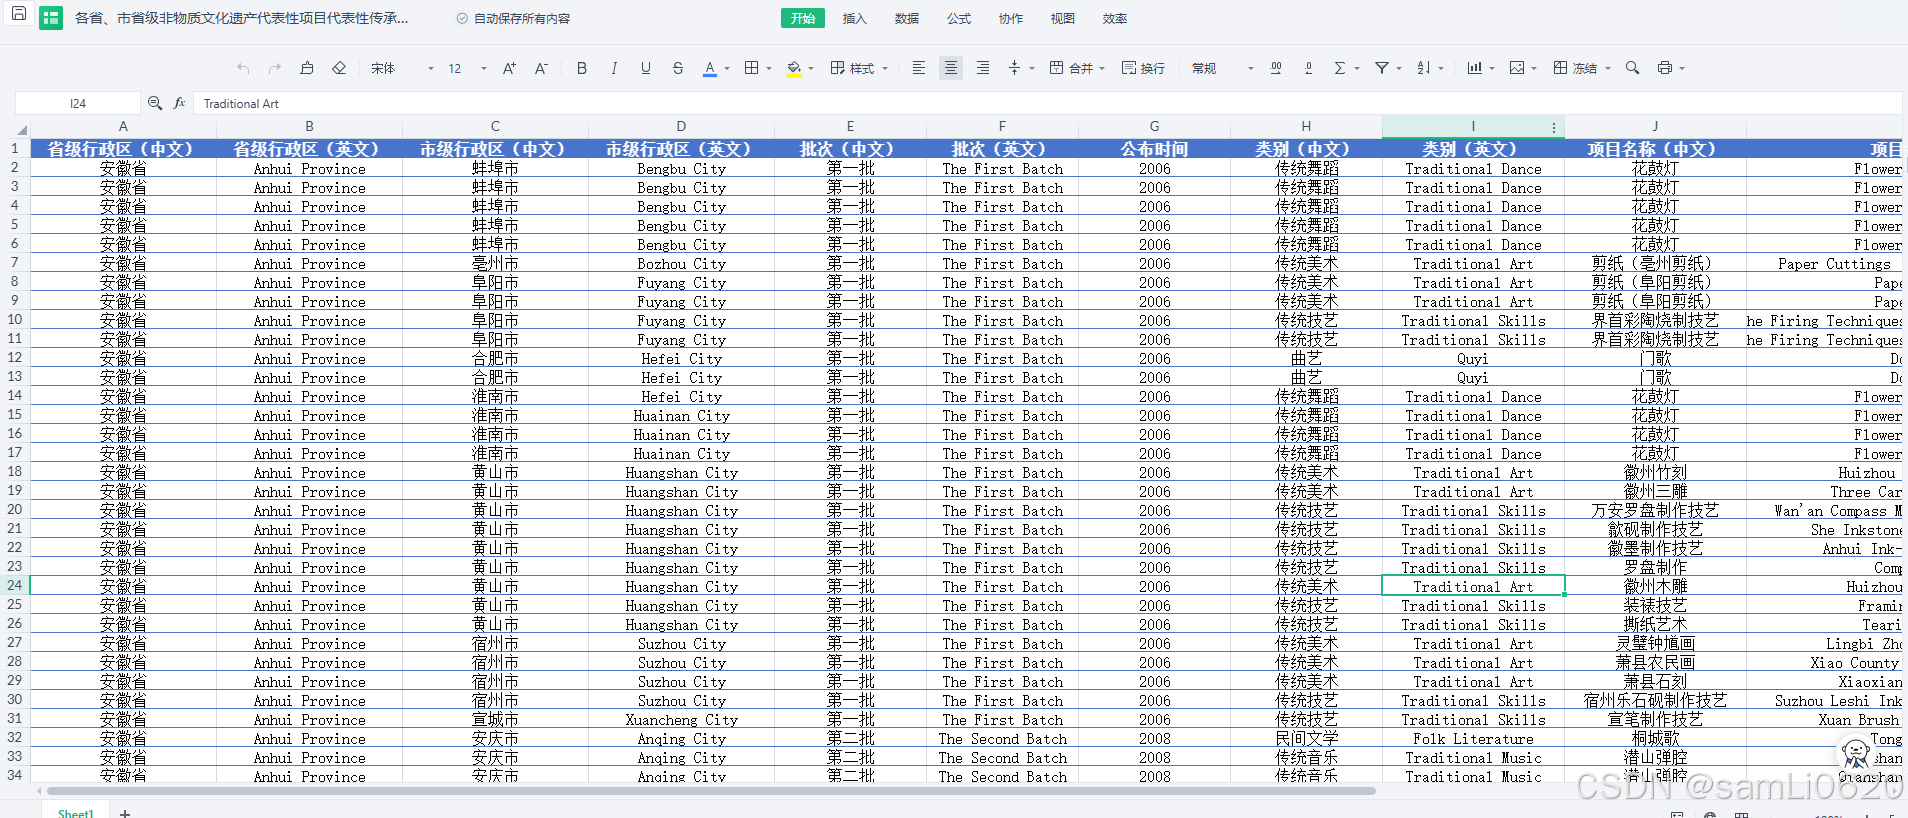Click the I24 cell name box
This screenshot has height=818, width=1908.
point(78,103)
